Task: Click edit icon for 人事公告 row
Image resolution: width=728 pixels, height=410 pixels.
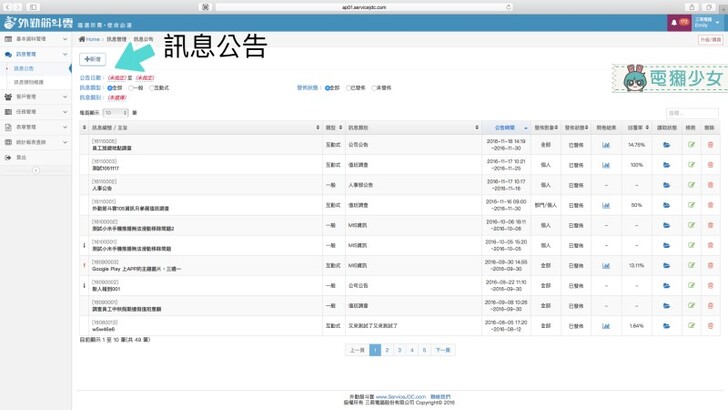Action: pyautogui.click(x=691, y=185)
